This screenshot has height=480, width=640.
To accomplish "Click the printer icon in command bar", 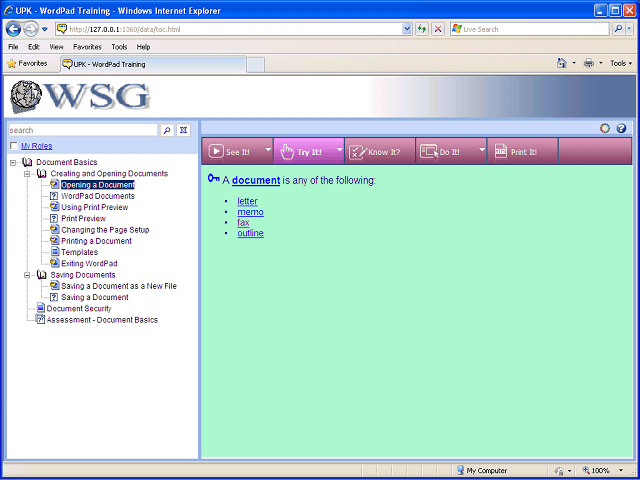I will click(x=589, y=63).
